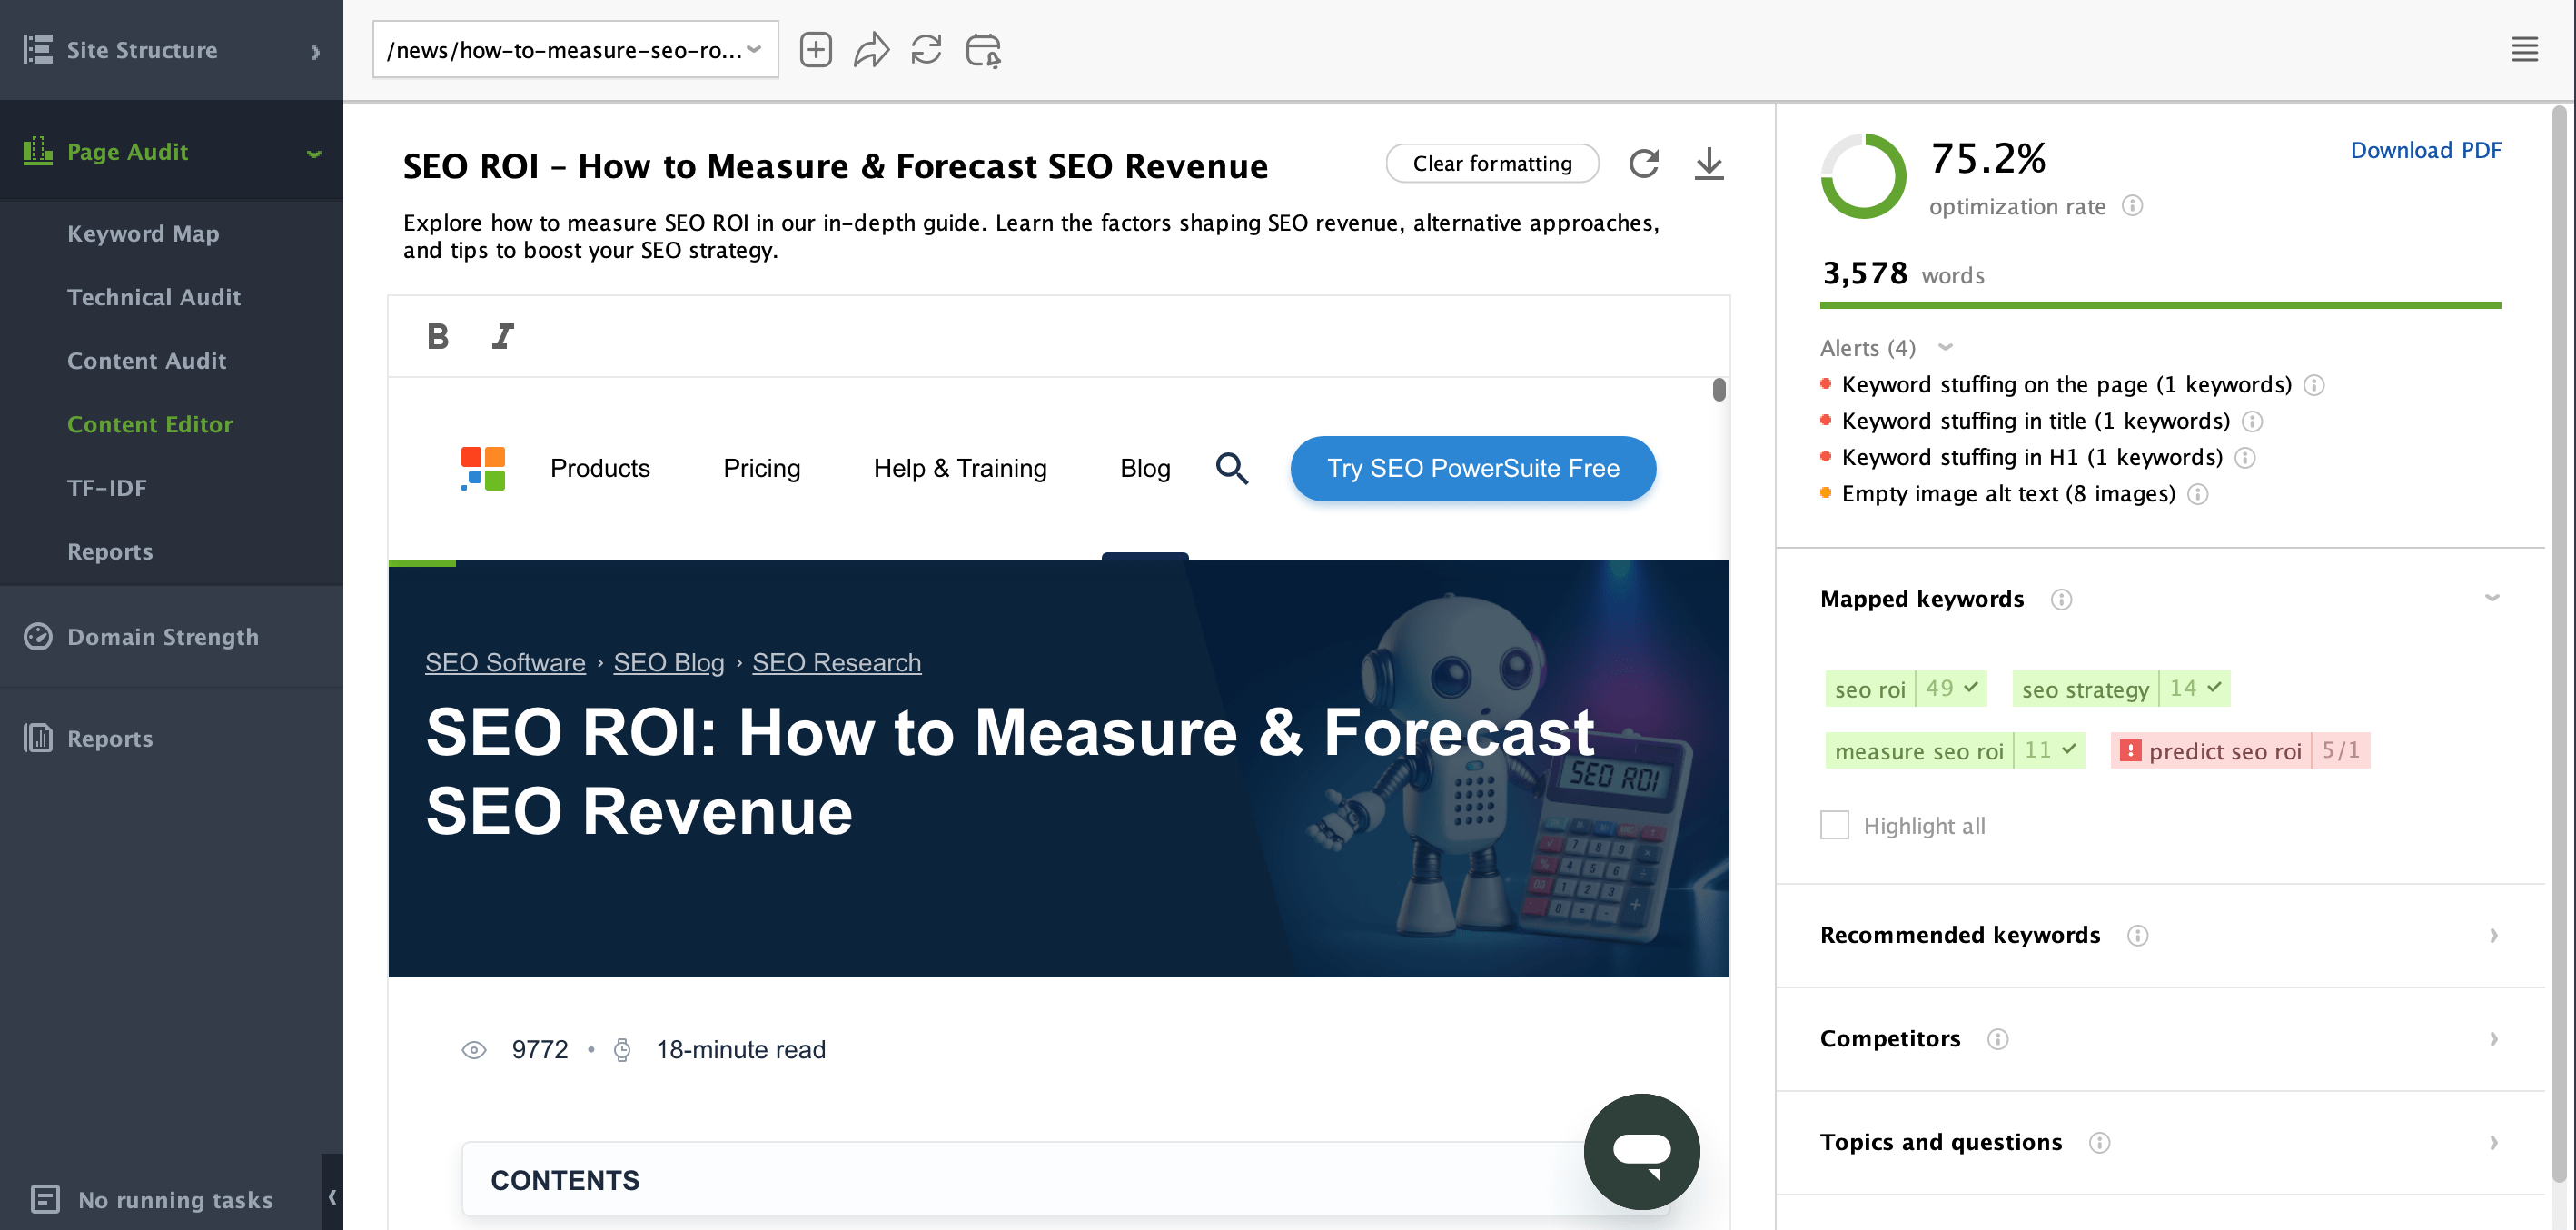Click the refresh sync icon in toolbar
This screenshot has height=1230, width=2576.
click(926, 50)
